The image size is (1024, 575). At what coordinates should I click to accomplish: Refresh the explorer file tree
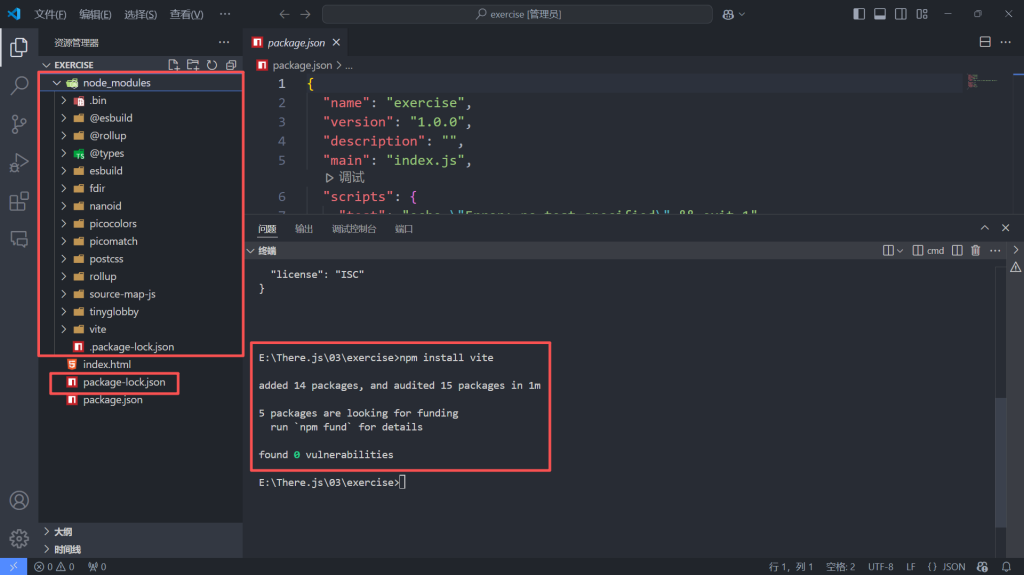click(211, 65)
